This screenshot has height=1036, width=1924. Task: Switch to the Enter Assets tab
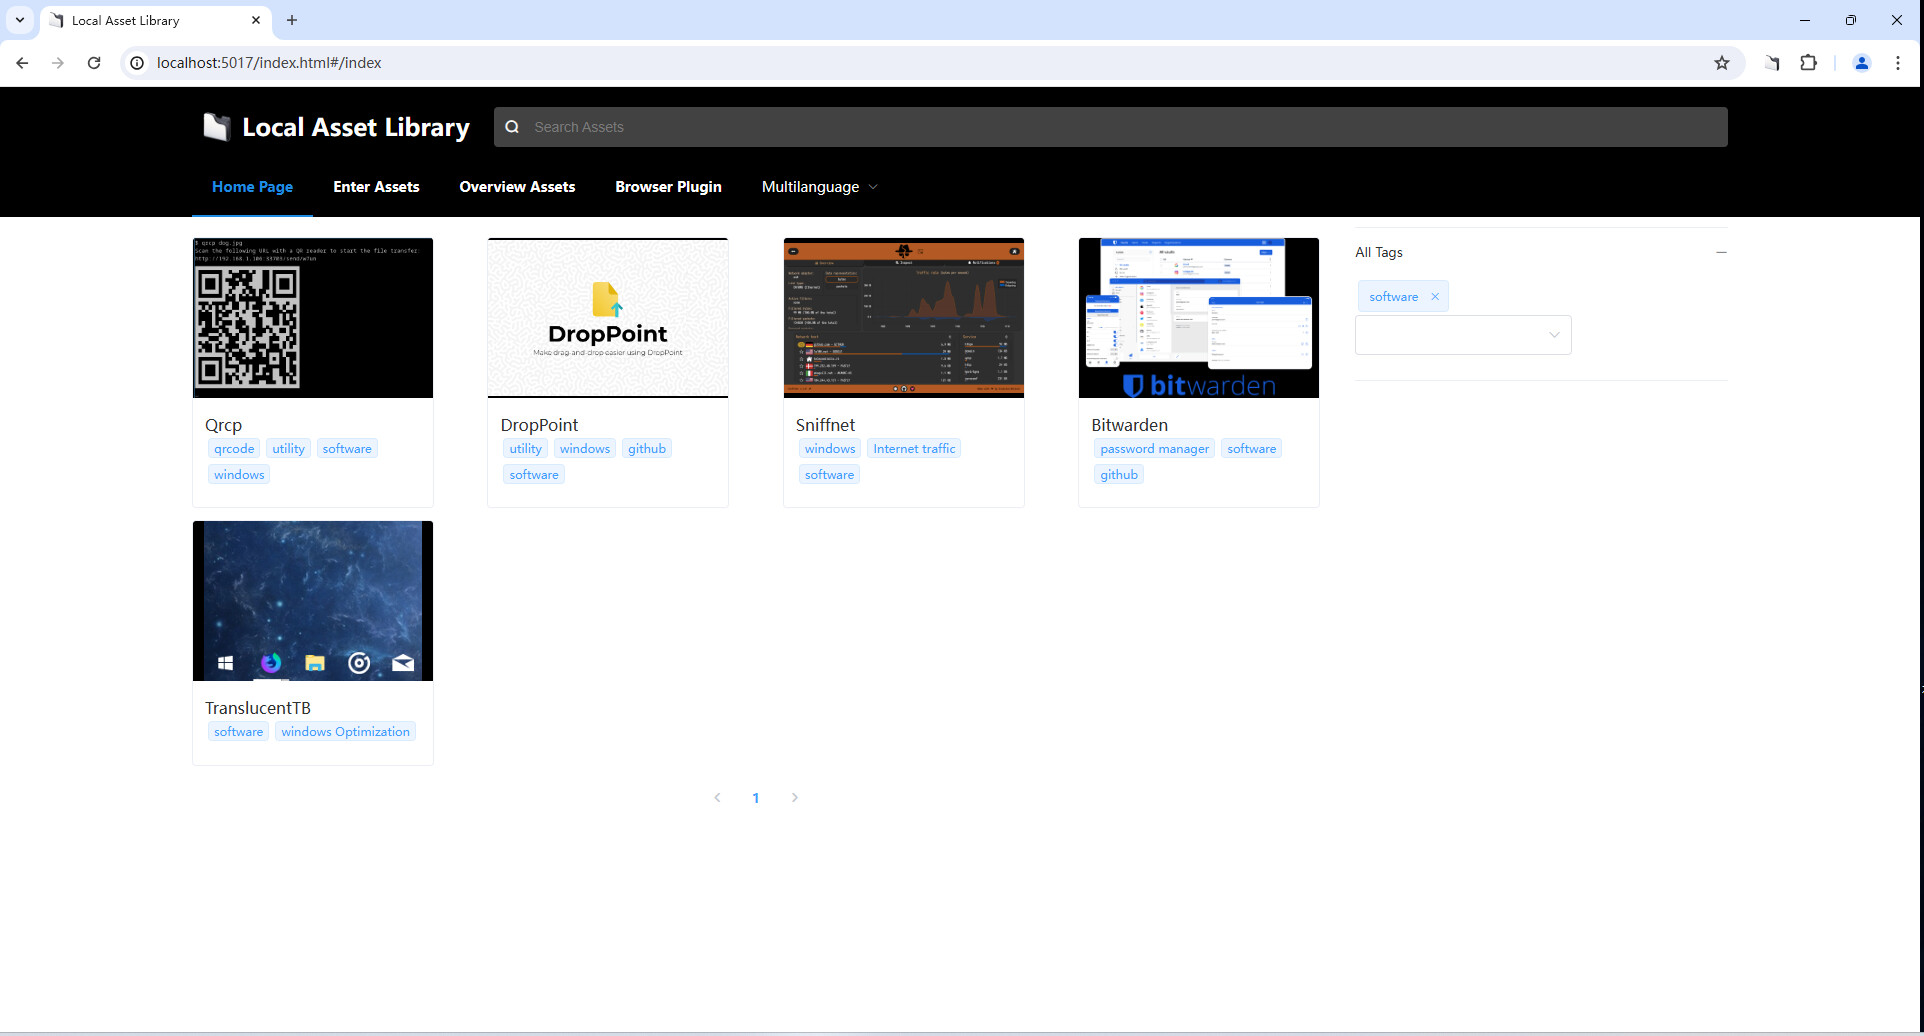tap(376, 187)
